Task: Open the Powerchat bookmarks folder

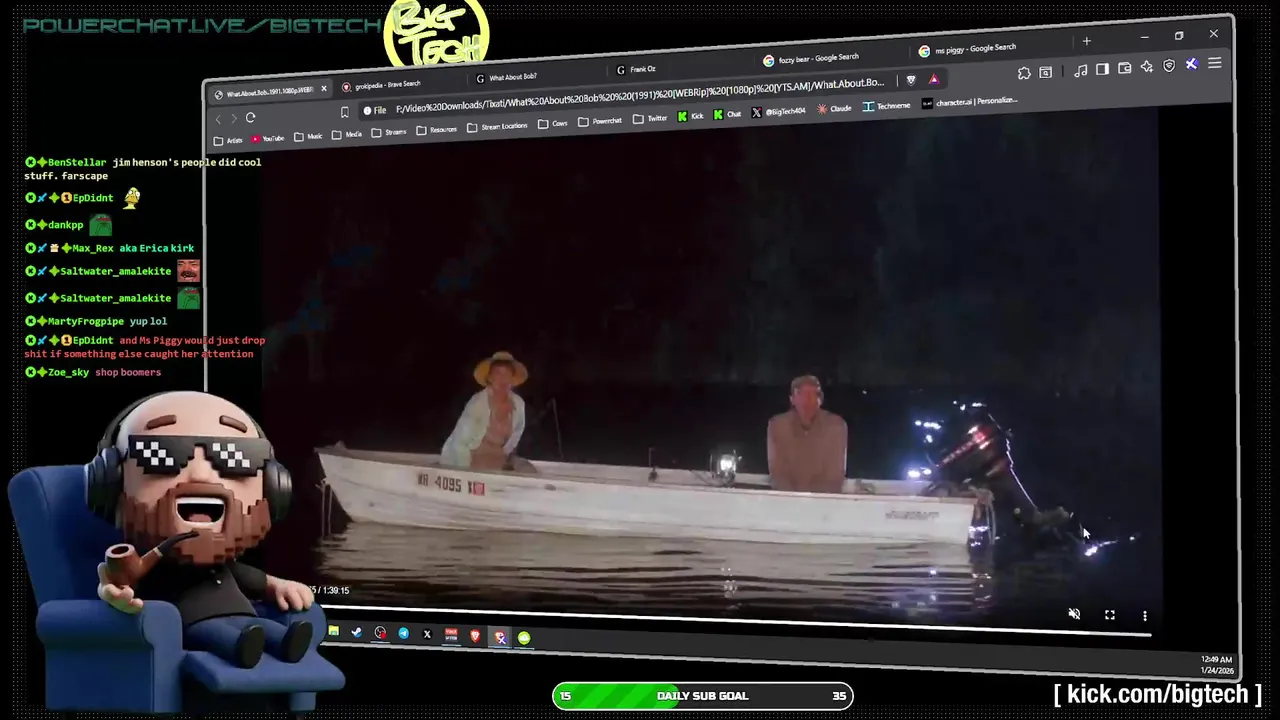Action: click(x=600, y=121)
